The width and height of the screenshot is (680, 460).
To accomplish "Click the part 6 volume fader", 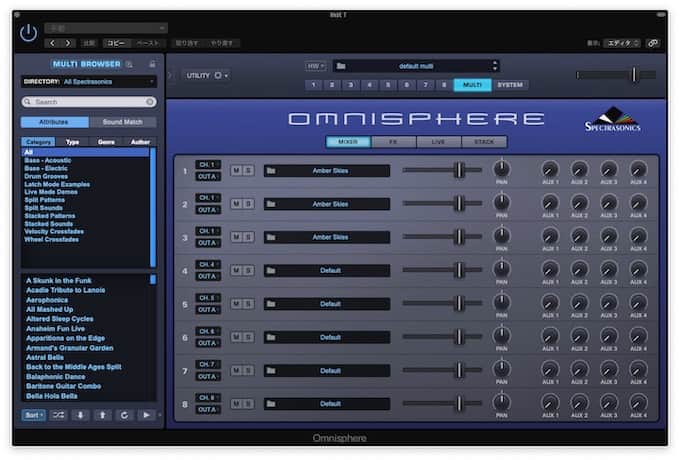I will click(458, 336).
